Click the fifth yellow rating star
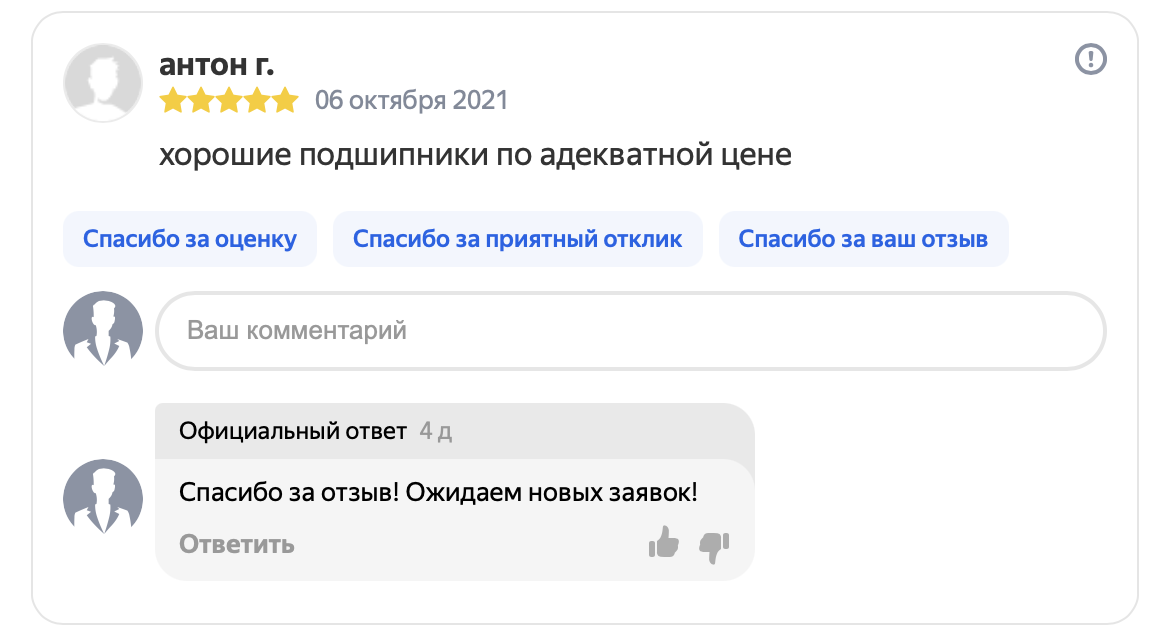The height and width of the screenshot is (635, 1162). tap(285, 100)
